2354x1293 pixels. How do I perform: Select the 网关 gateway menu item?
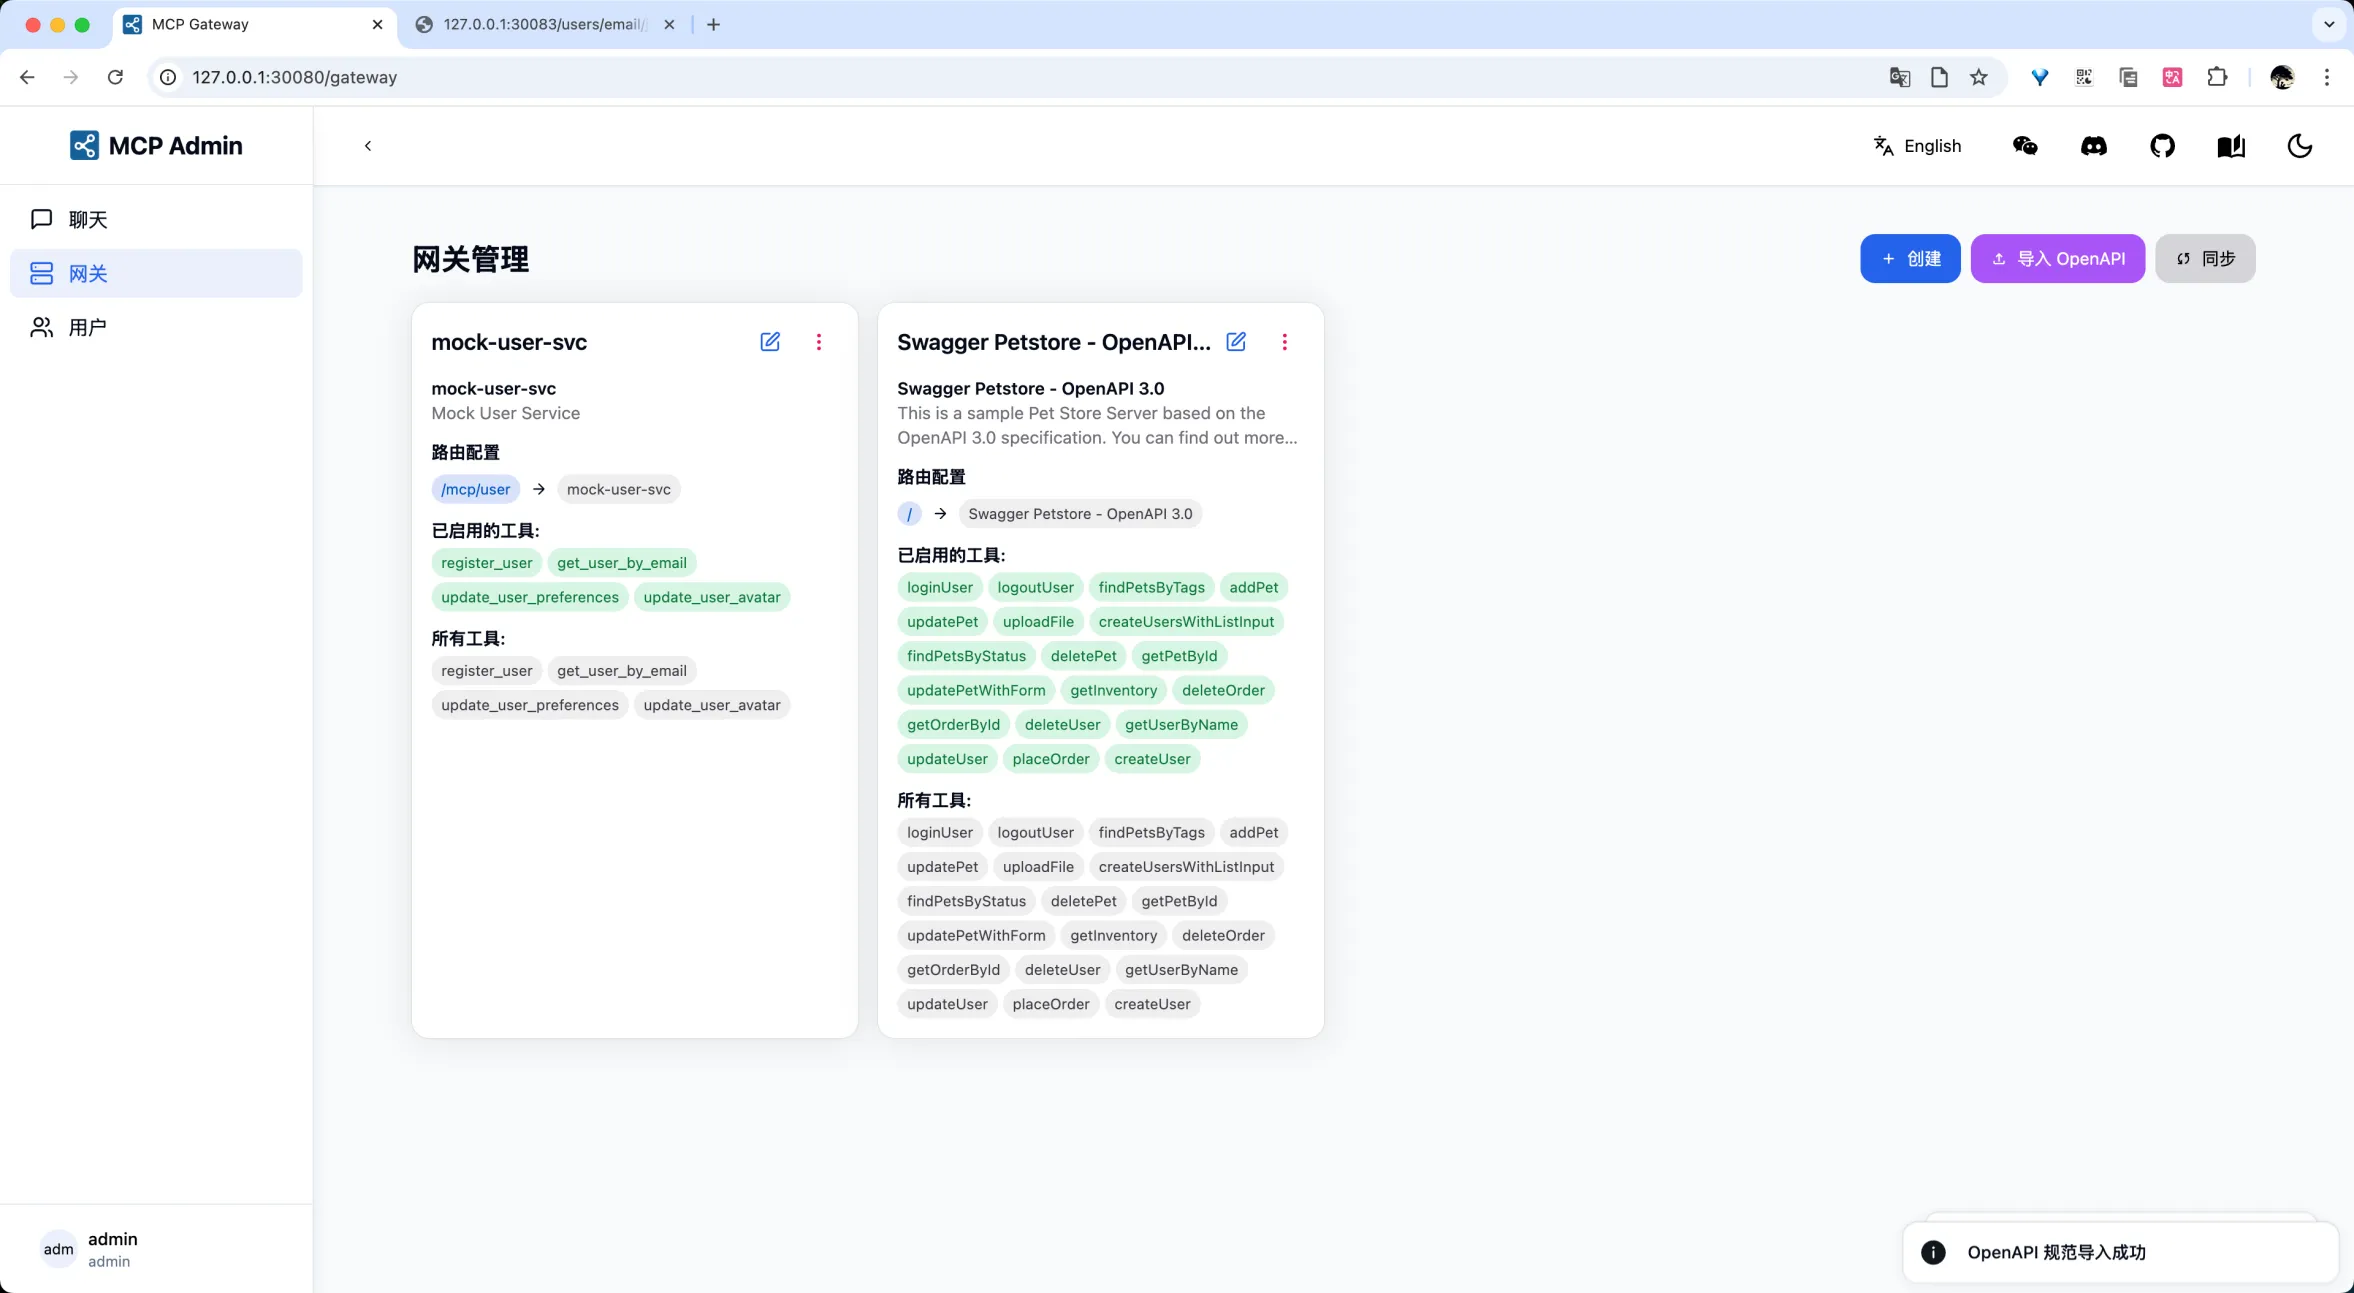[x=156, y=273]
